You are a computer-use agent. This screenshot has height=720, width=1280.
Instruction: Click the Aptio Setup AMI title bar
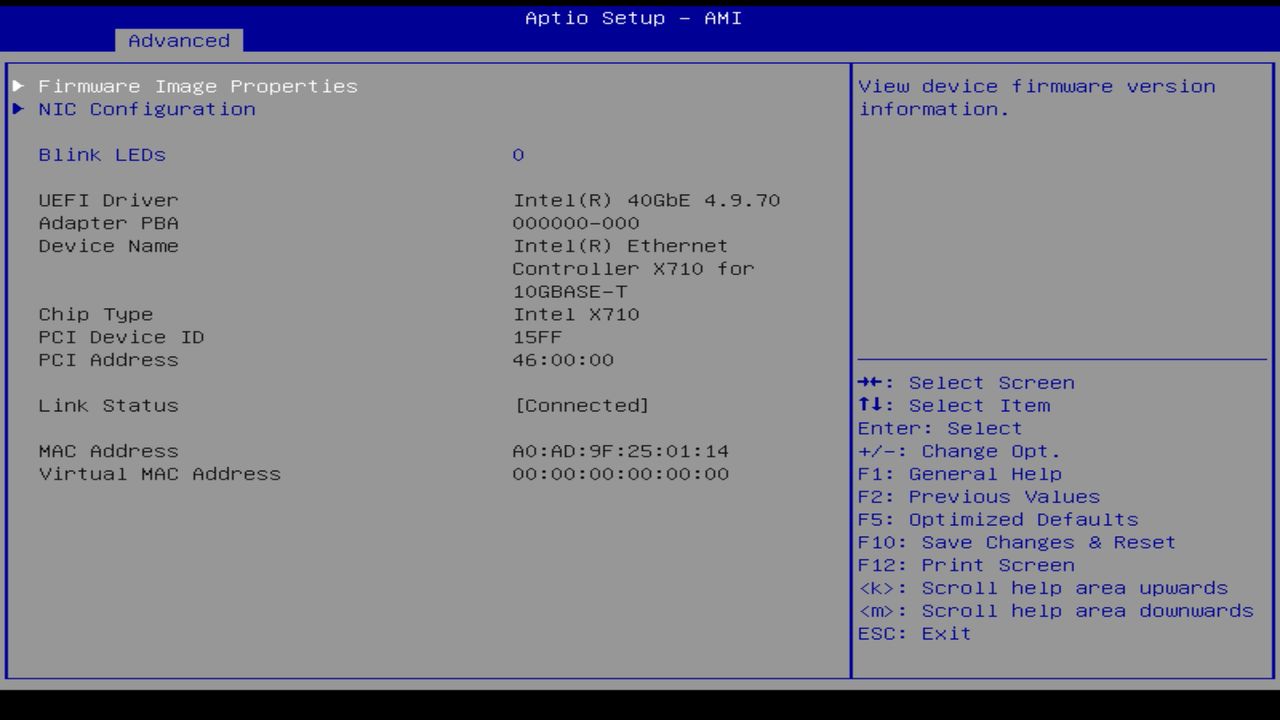[632, 18]
